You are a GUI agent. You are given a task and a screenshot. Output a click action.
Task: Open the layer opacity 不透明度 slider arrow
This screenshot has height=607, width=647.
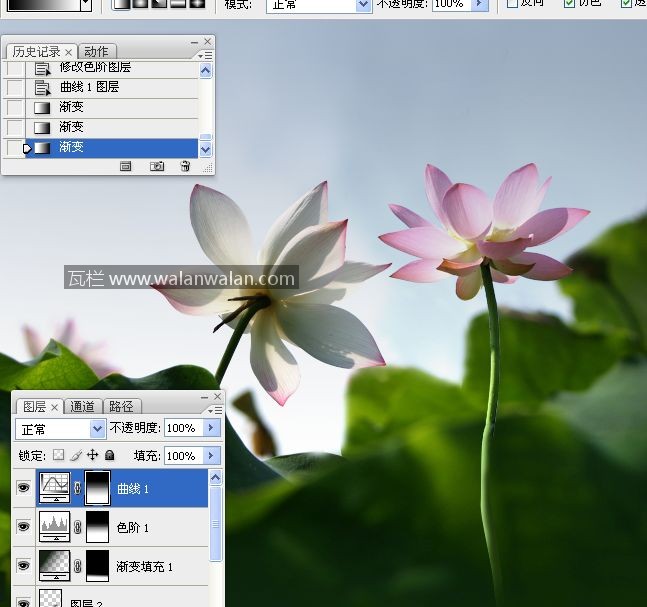tap(211, 428)
